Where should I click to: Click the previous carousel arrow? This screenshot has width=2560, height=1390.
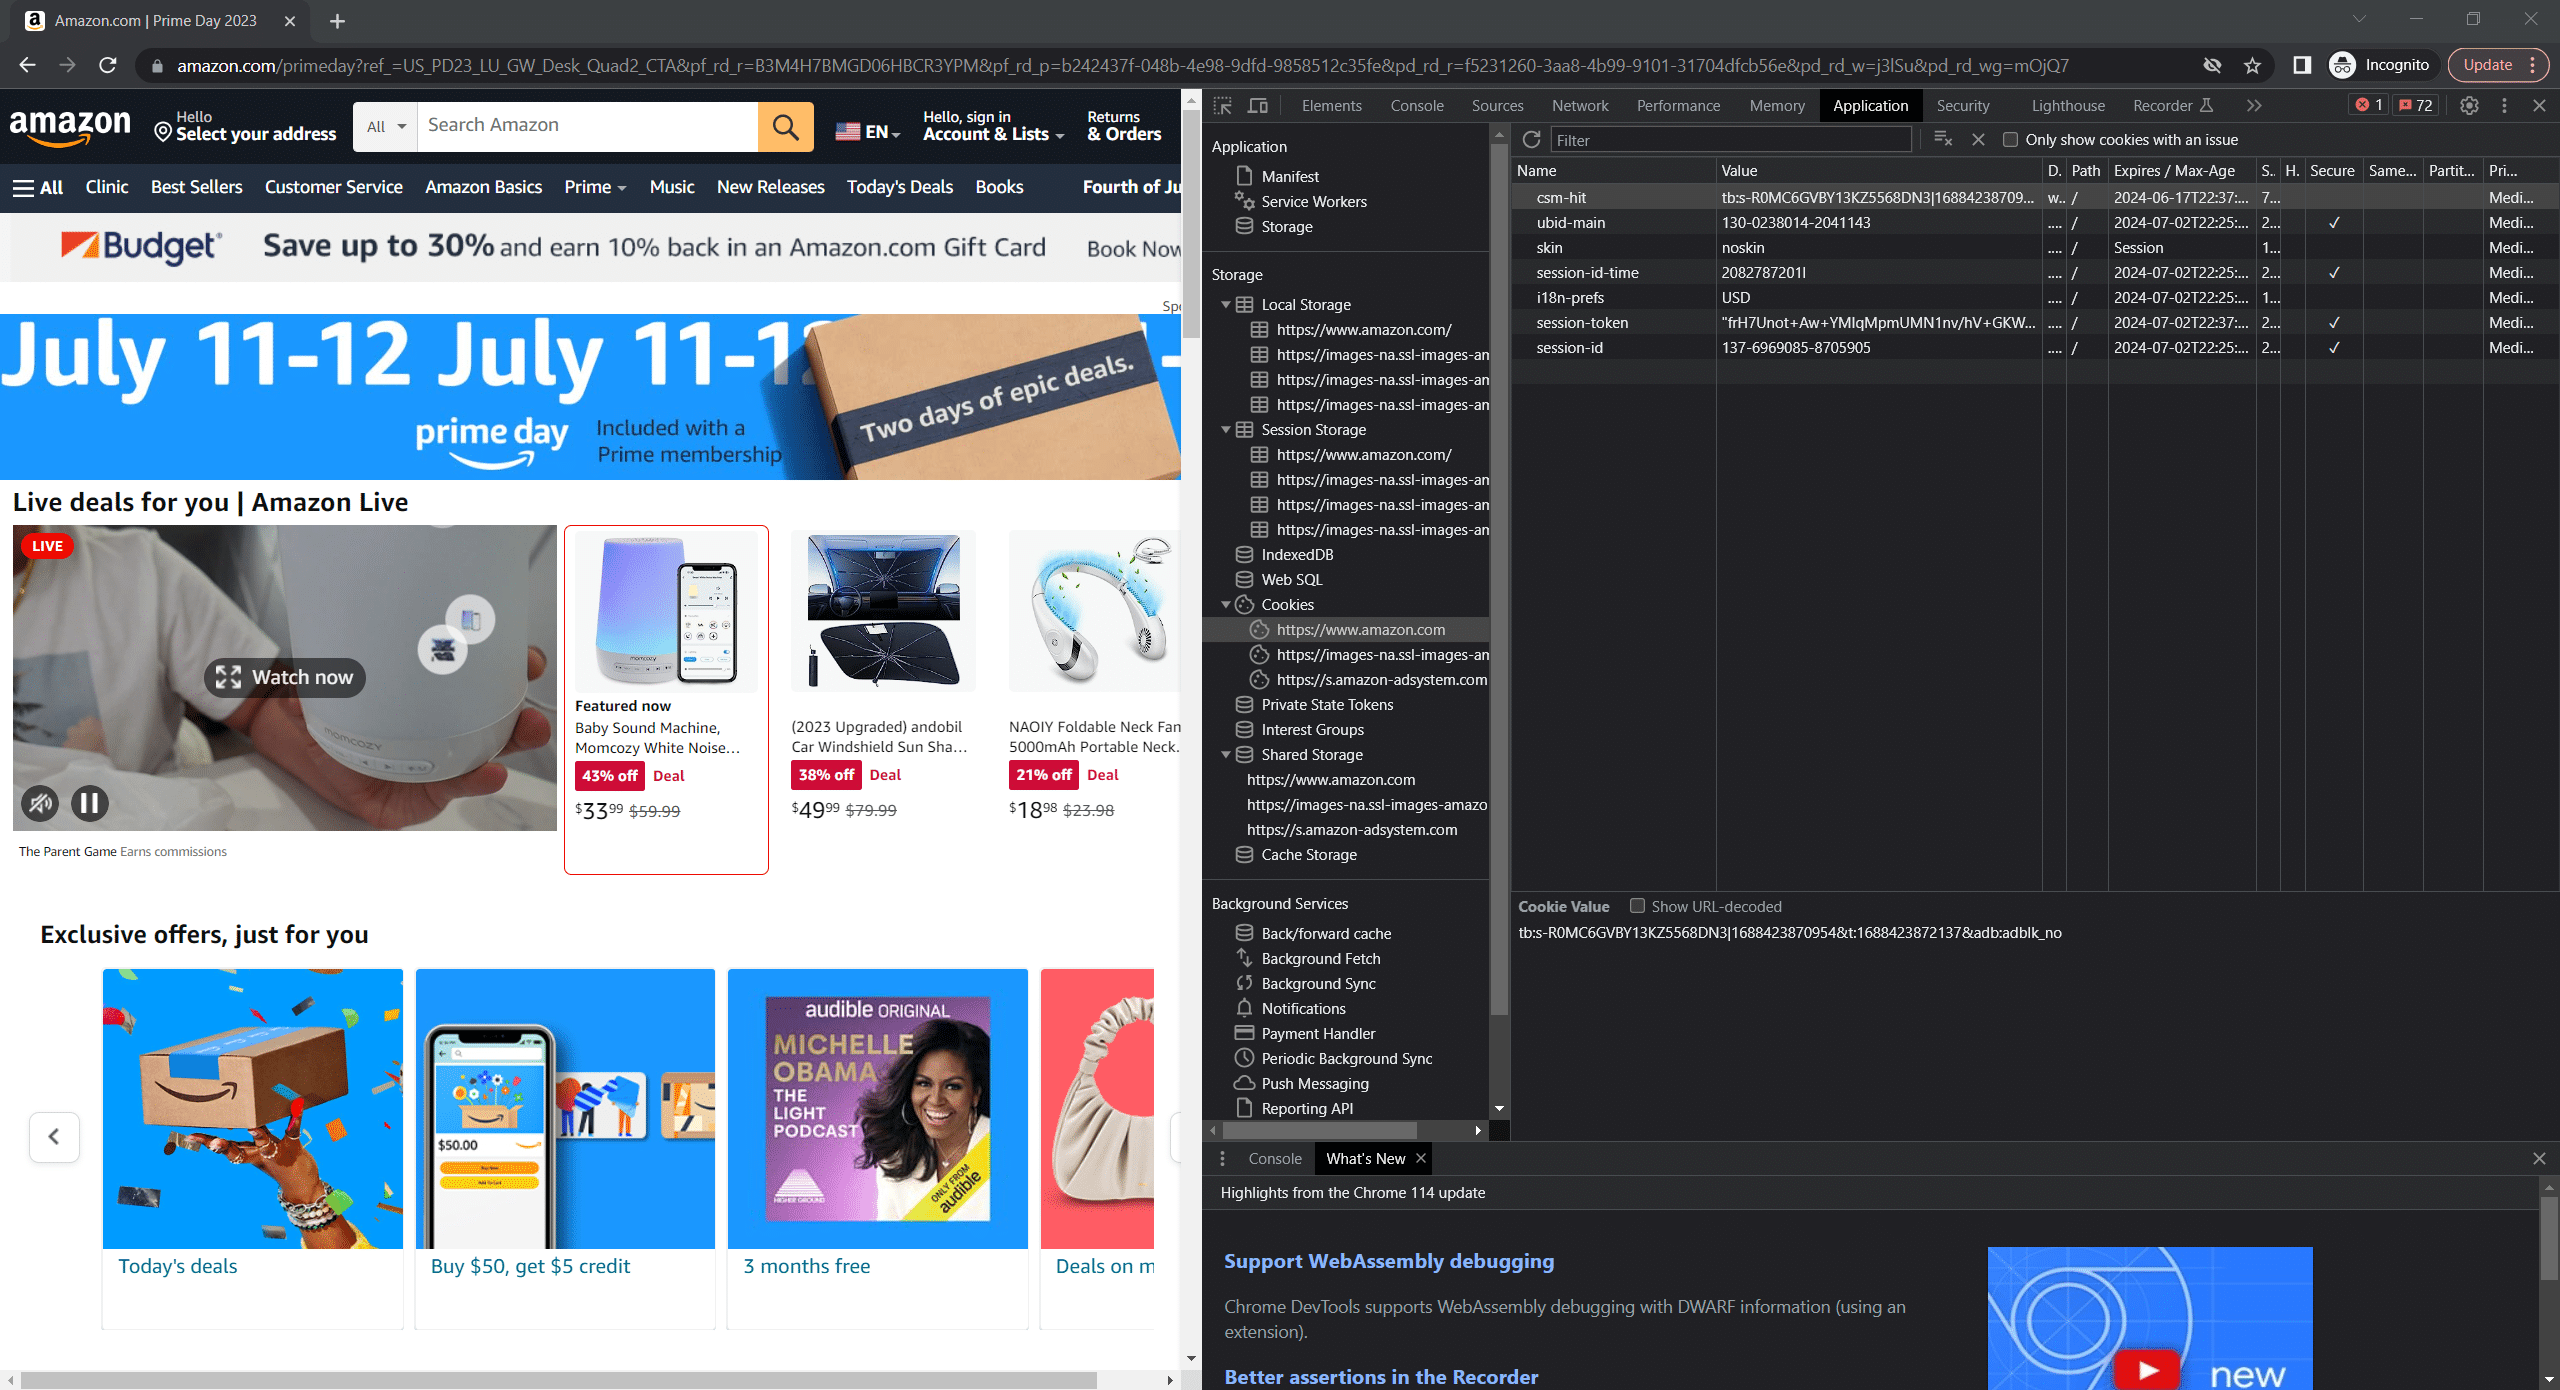tap(54, 1137)
